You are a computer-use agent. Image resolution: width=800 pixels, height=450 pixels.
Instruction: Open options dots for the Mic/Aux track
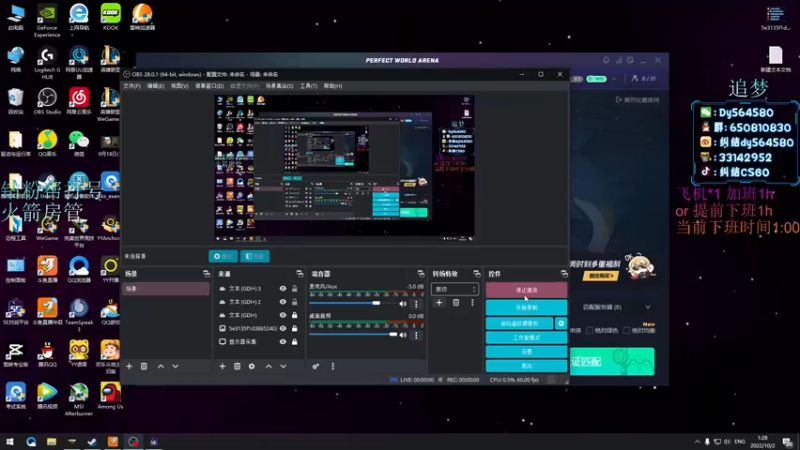416,304
